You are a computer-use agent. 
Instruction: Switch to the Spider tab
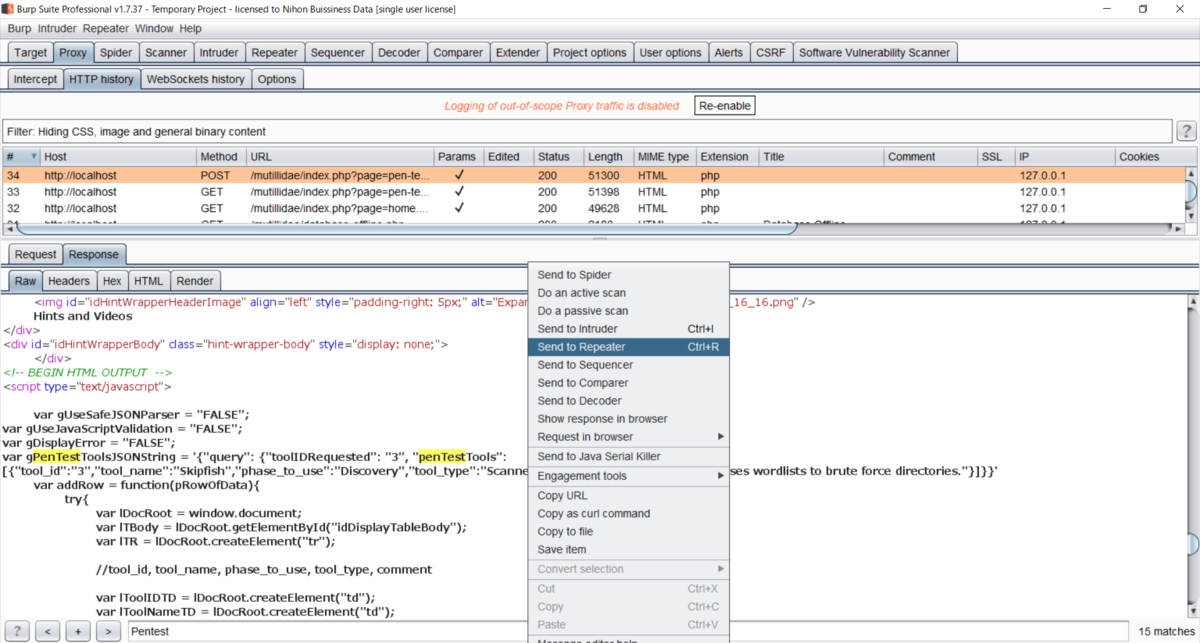tap(116, 53)
